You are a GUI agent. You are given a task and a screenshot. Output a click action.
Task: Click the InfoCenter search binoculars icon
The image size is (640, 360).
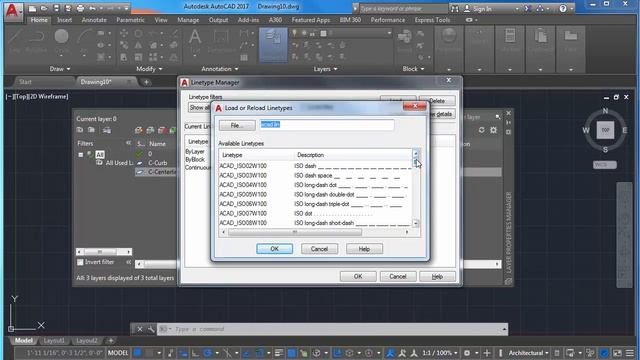(x=455, y=9)
